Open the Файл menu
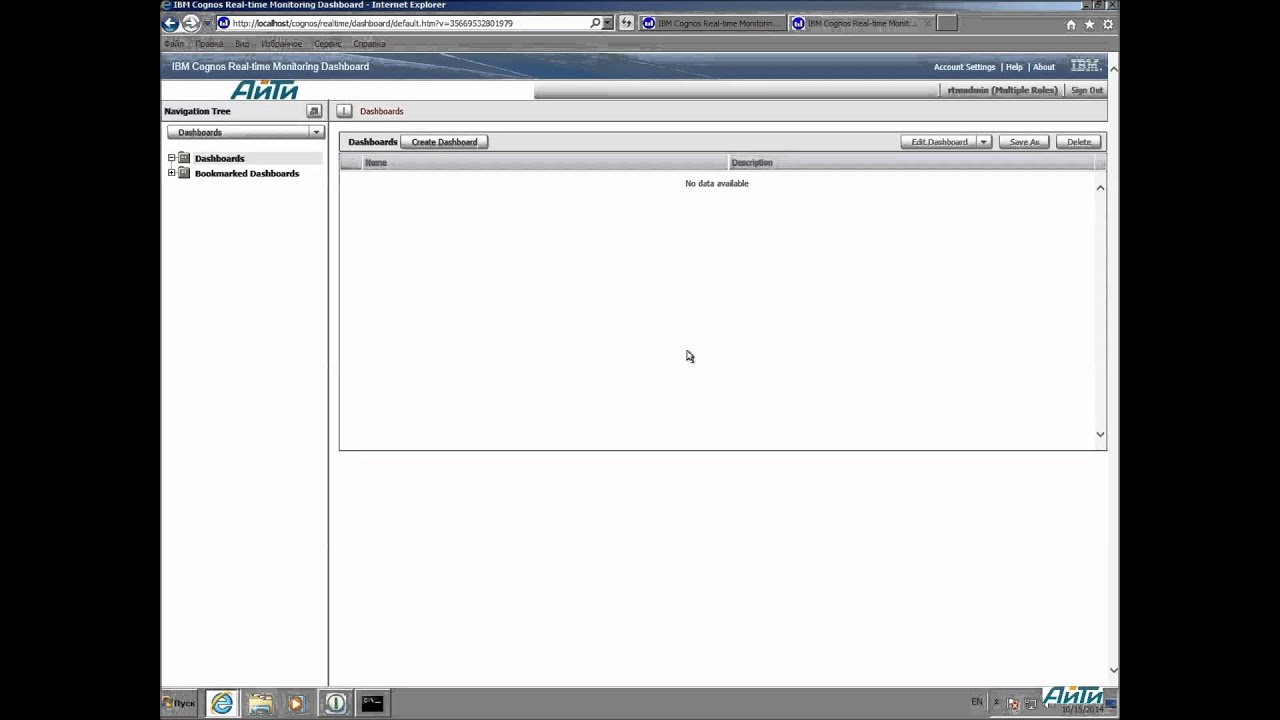The image size is (1280, 720). [x=174, y=44]
